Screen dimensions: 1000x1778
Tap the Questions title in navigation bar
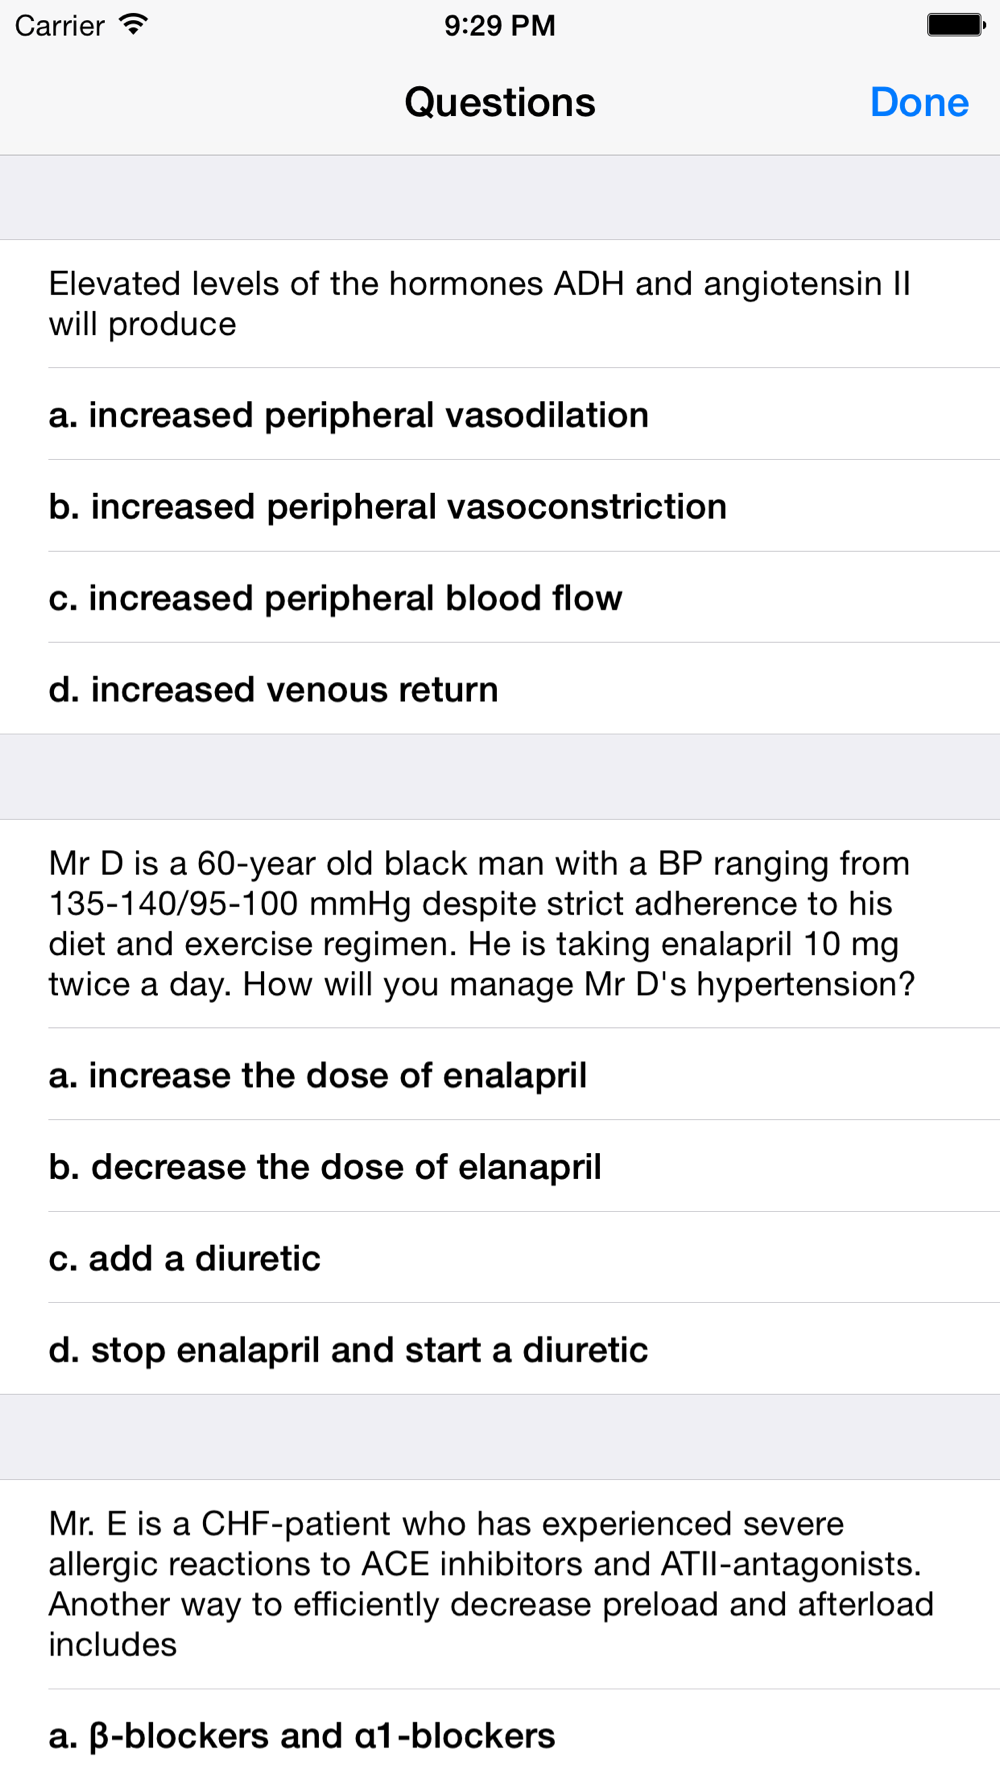point(500,102)
